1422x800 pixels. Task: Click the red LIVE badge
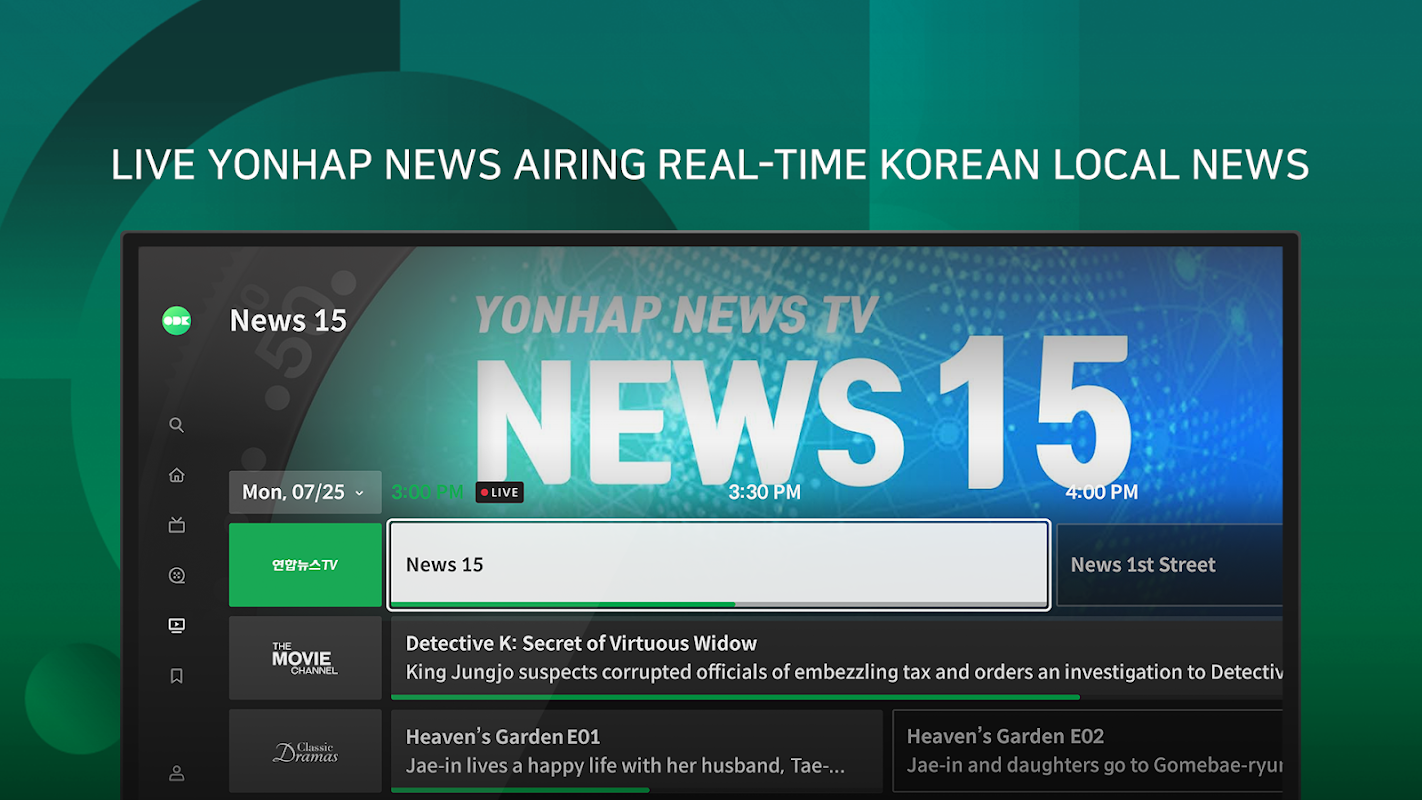[500, 492]
